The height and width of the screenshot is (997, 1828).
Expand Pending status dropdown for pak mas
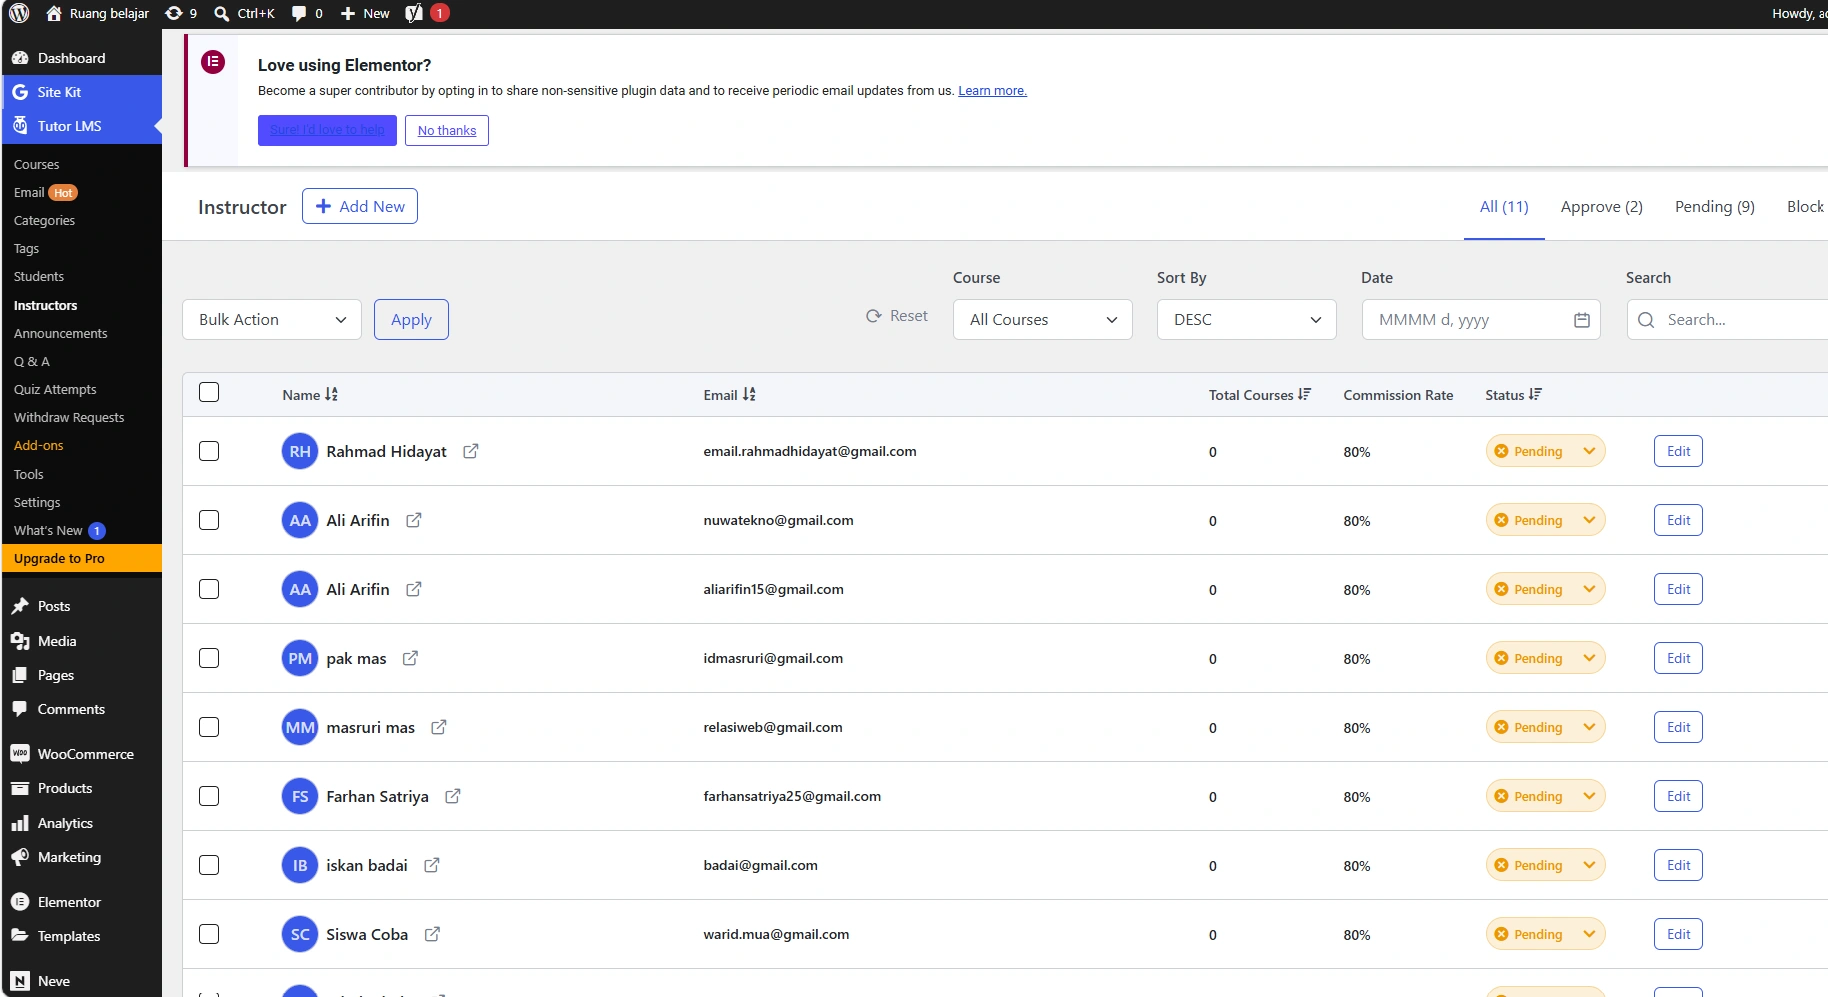(1545, 658)
